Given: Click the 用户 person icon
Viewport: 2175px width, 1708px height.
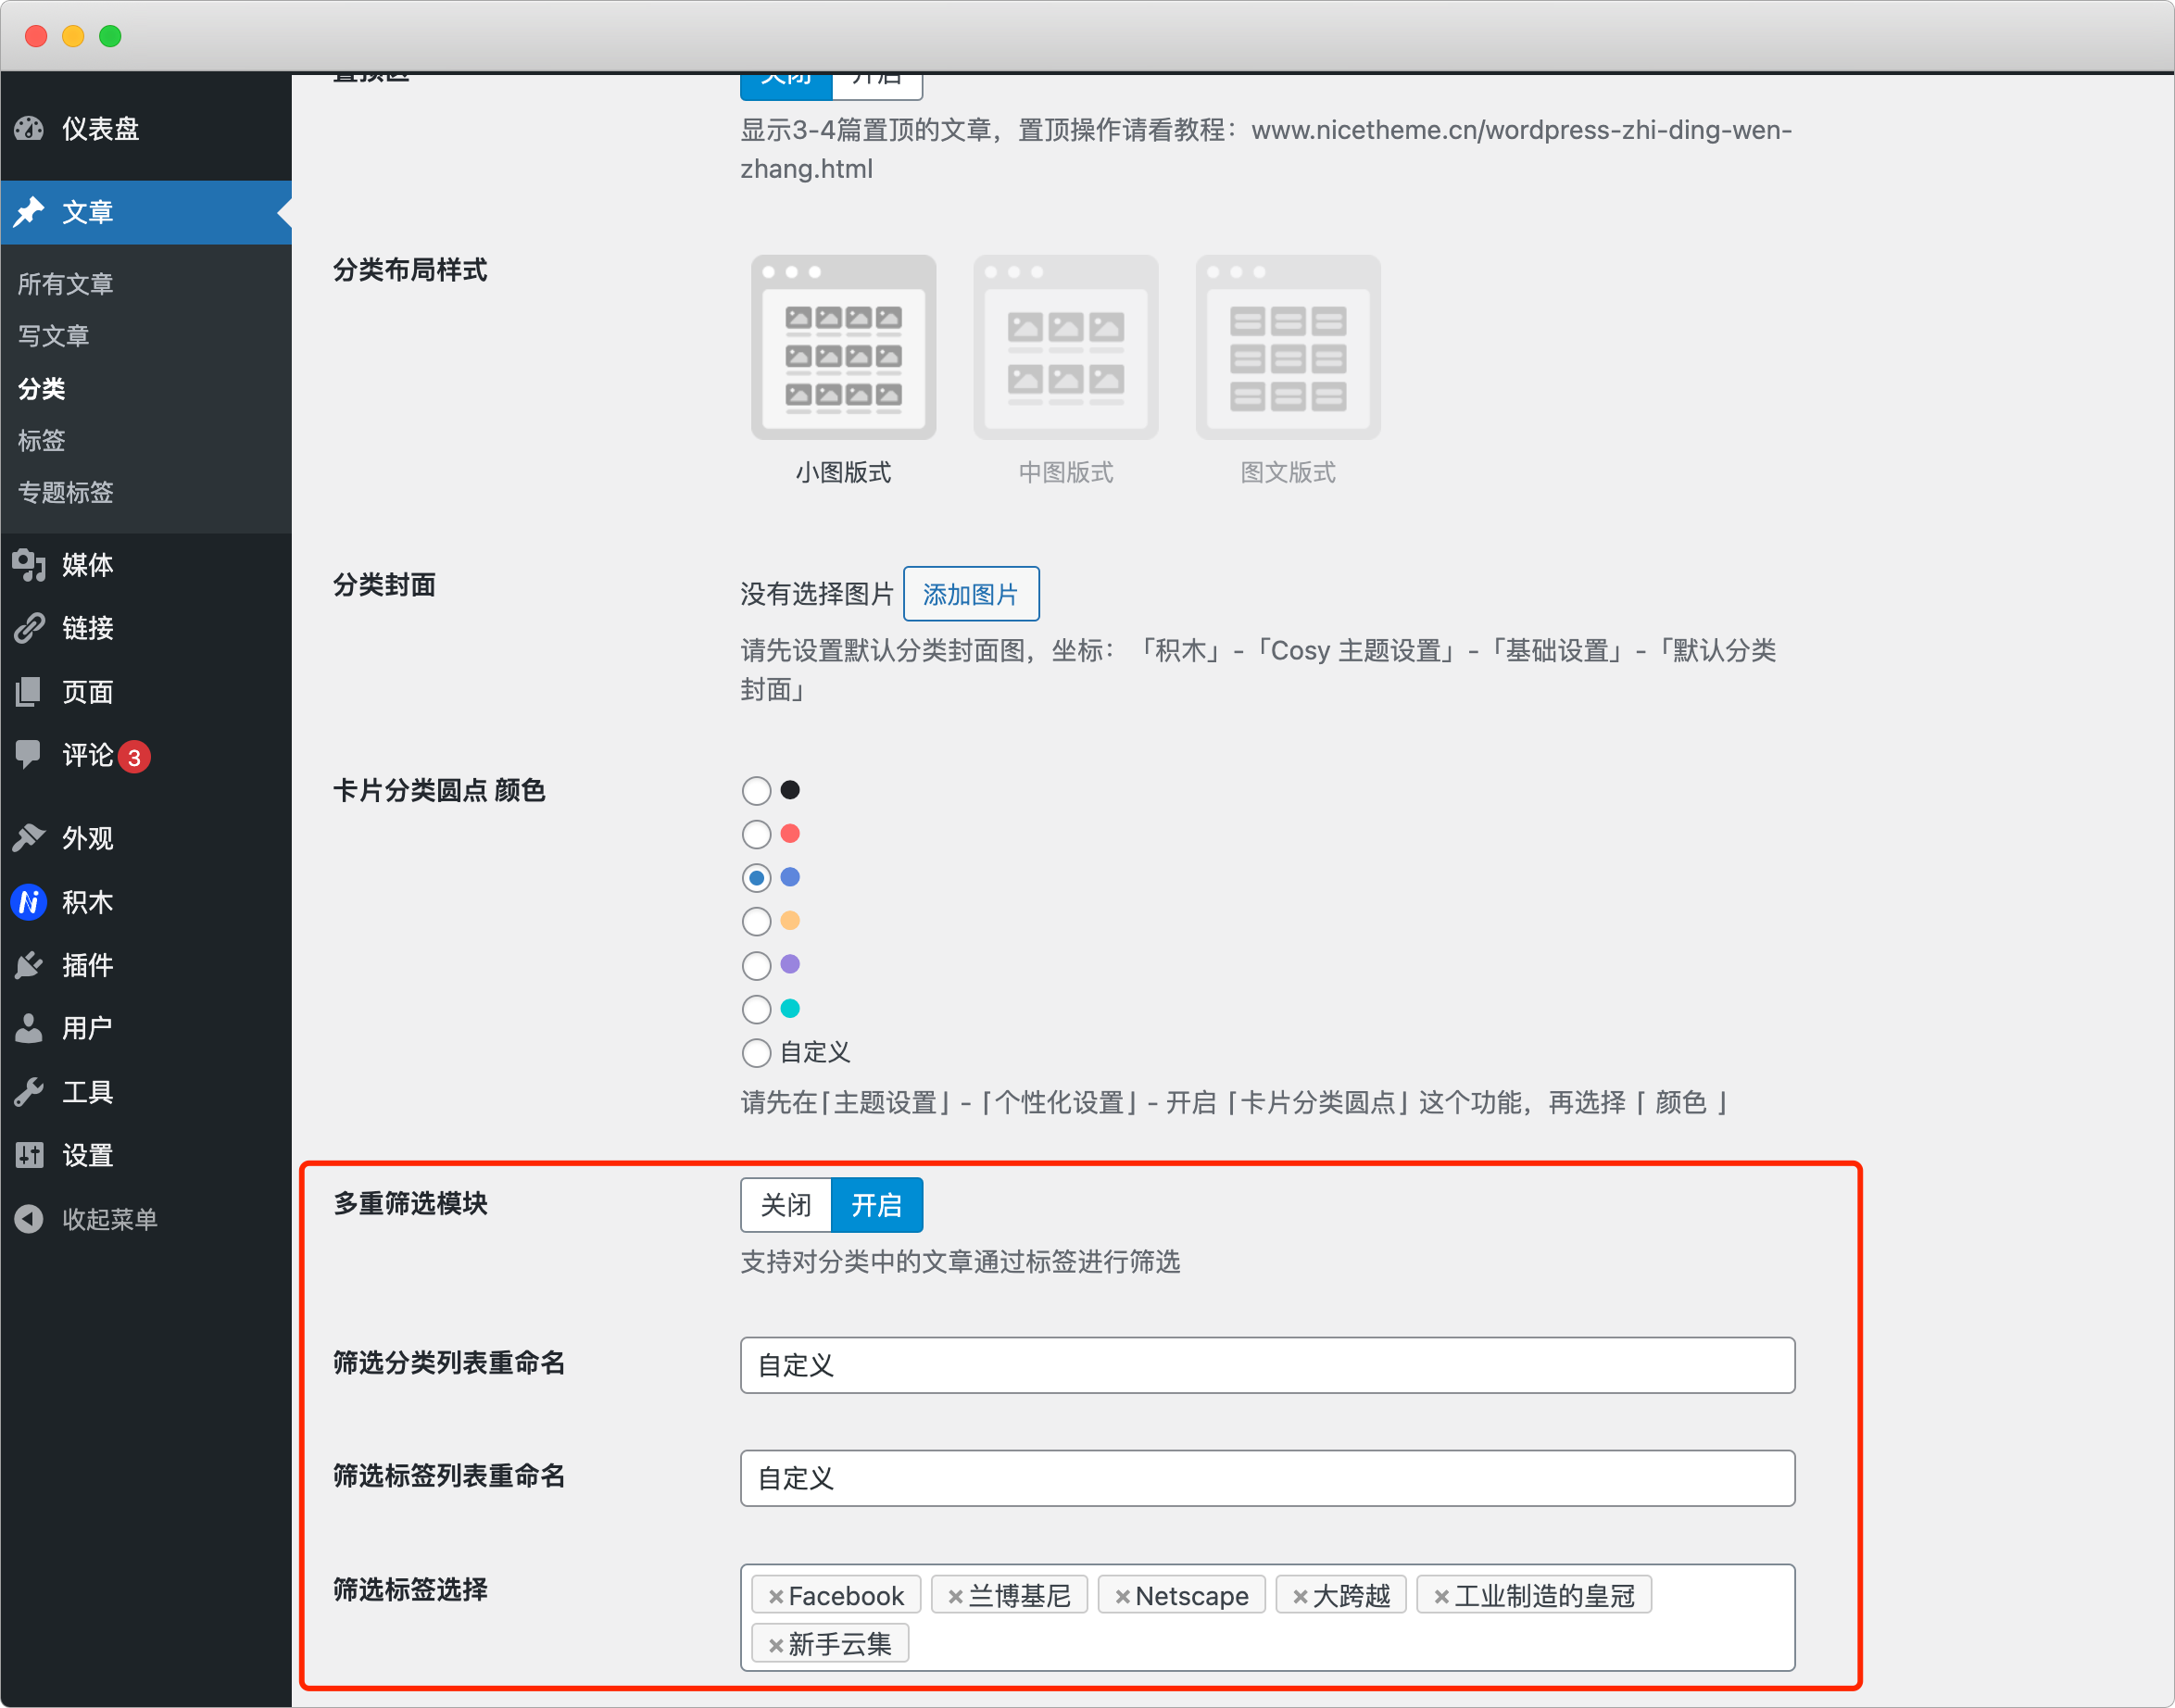Looking at the screenshot, I should (x=29, y=1028).
